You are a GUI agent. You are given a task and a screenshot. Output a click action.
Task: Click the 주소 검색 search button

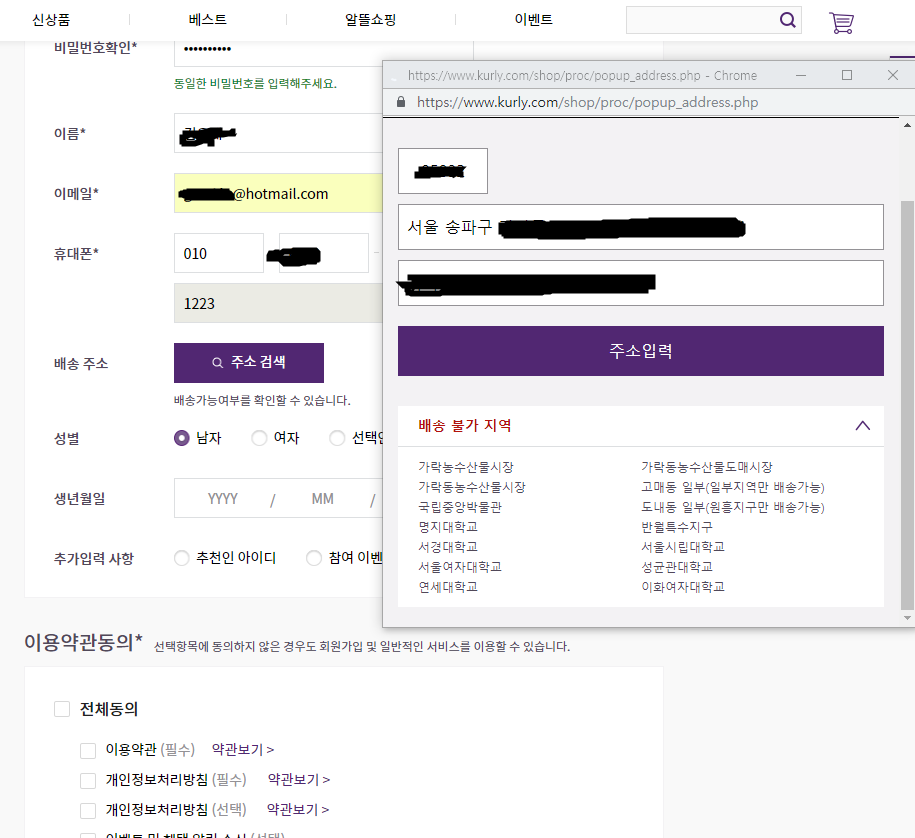248,363
